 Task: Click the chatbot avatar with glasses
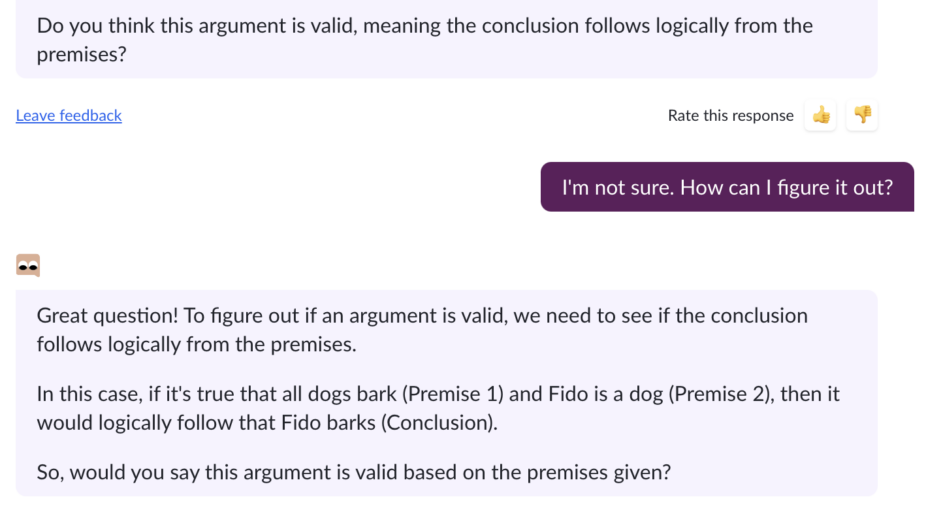pyautogui.click(x=28, y=265)
